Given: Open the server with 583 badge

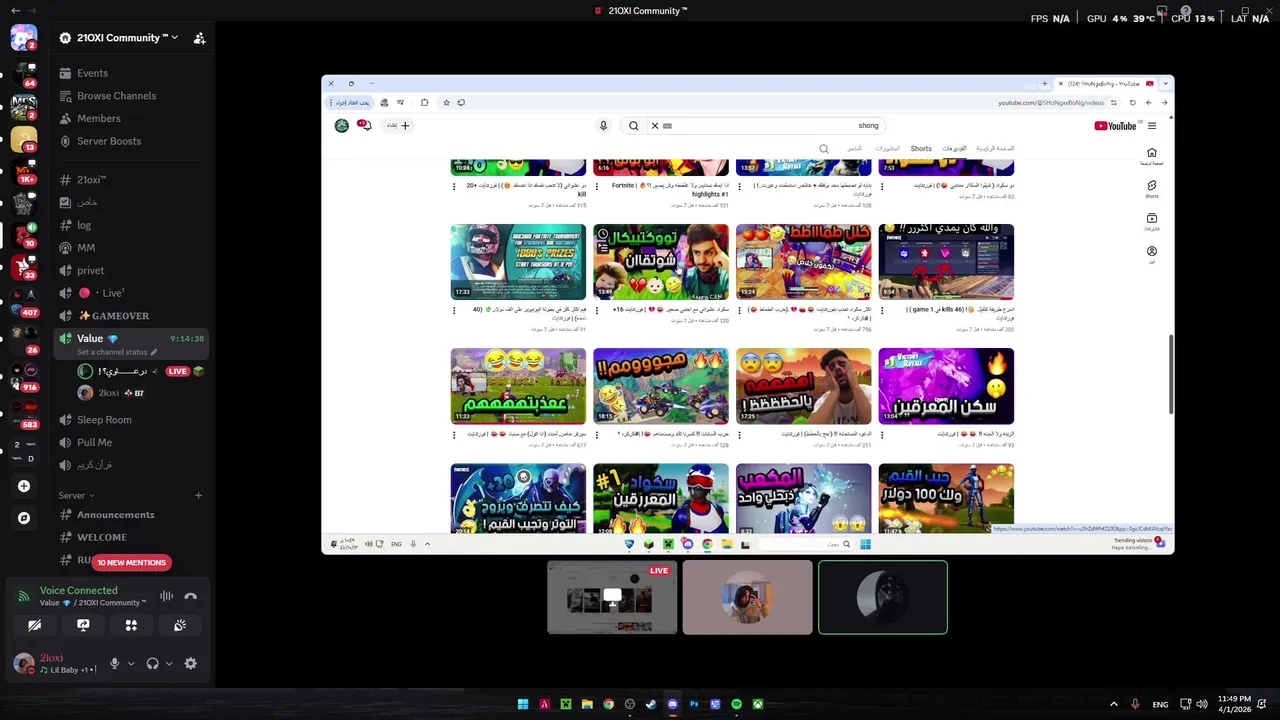Looking at the screenshot, I should coord(23,413).
